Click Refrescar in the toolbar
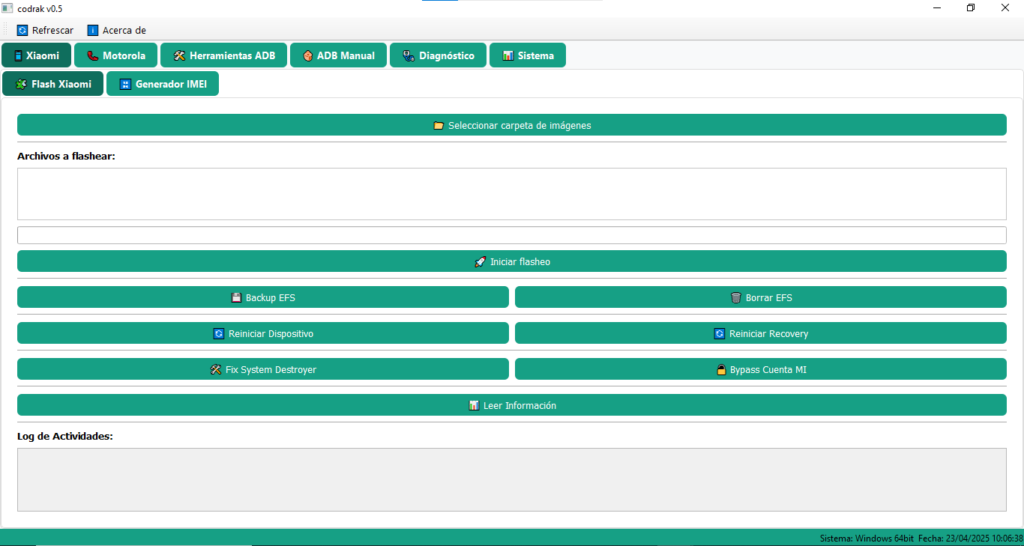 pos(45,30)
